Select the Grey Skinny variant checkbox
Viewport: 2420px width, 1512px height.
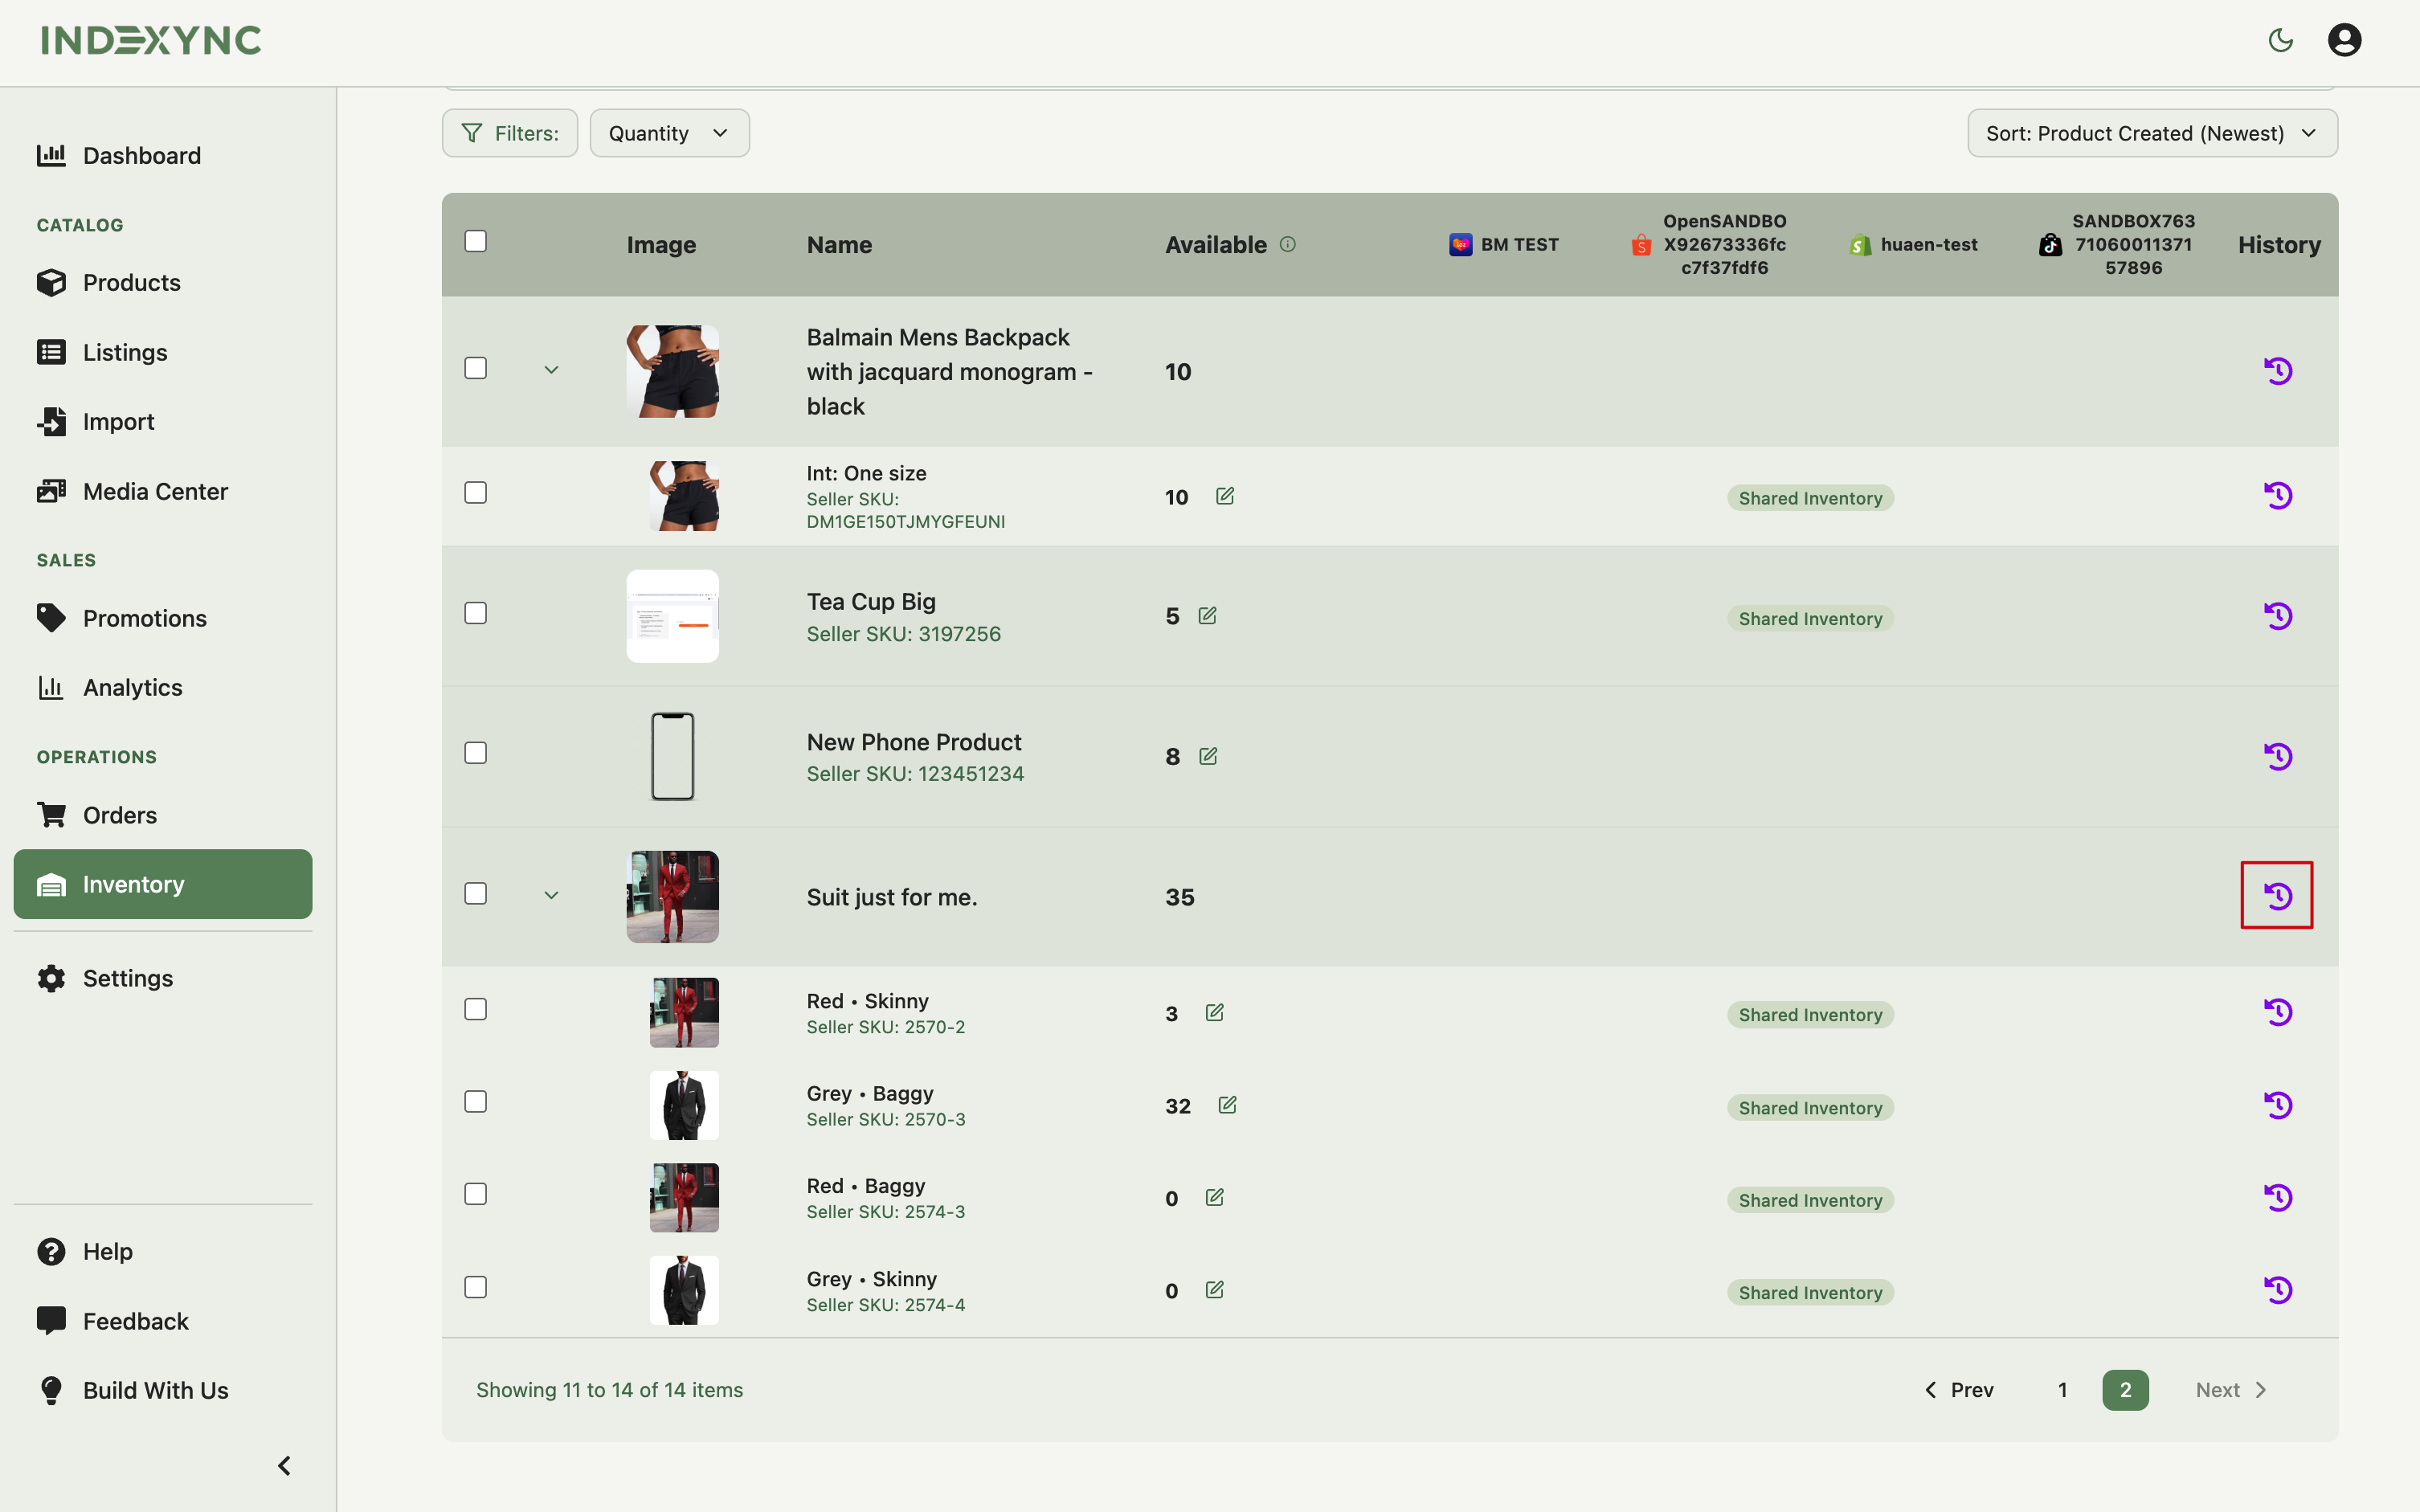coord(476,1287)
